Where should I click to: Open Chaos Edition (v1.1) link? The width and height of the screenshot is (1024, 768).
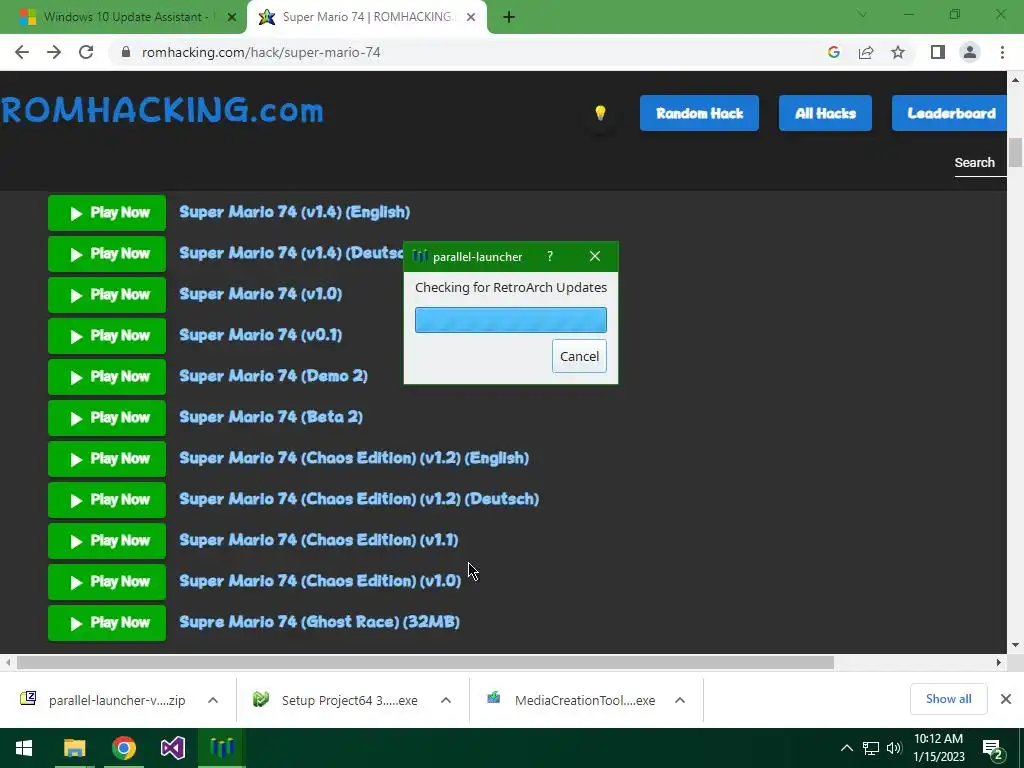click(319, 540)
